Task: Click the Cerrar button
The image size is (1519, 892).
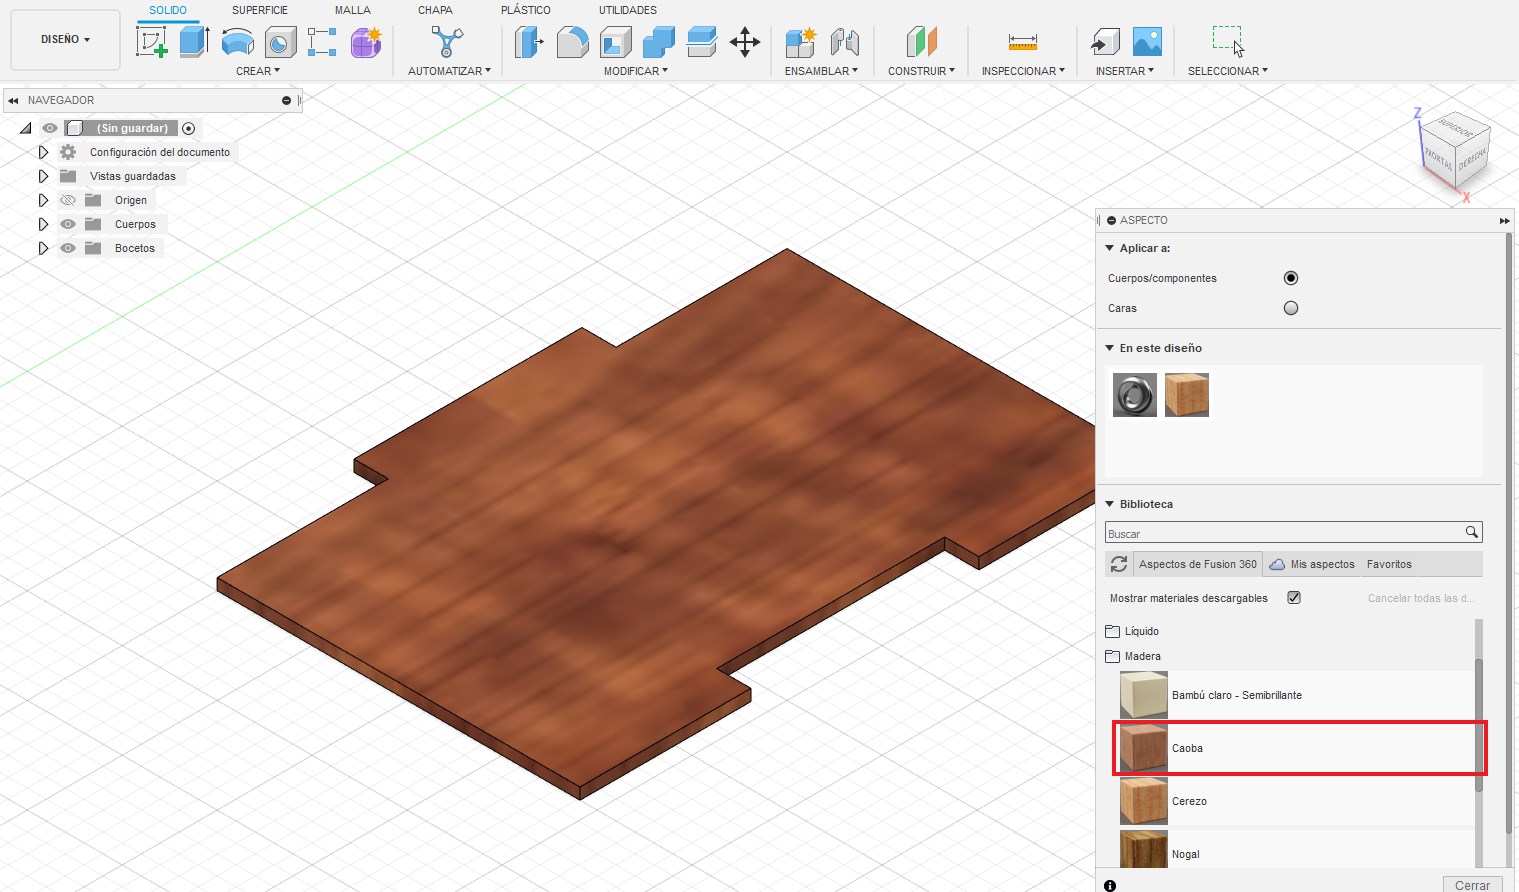Action: click(x=1472, y=885)
